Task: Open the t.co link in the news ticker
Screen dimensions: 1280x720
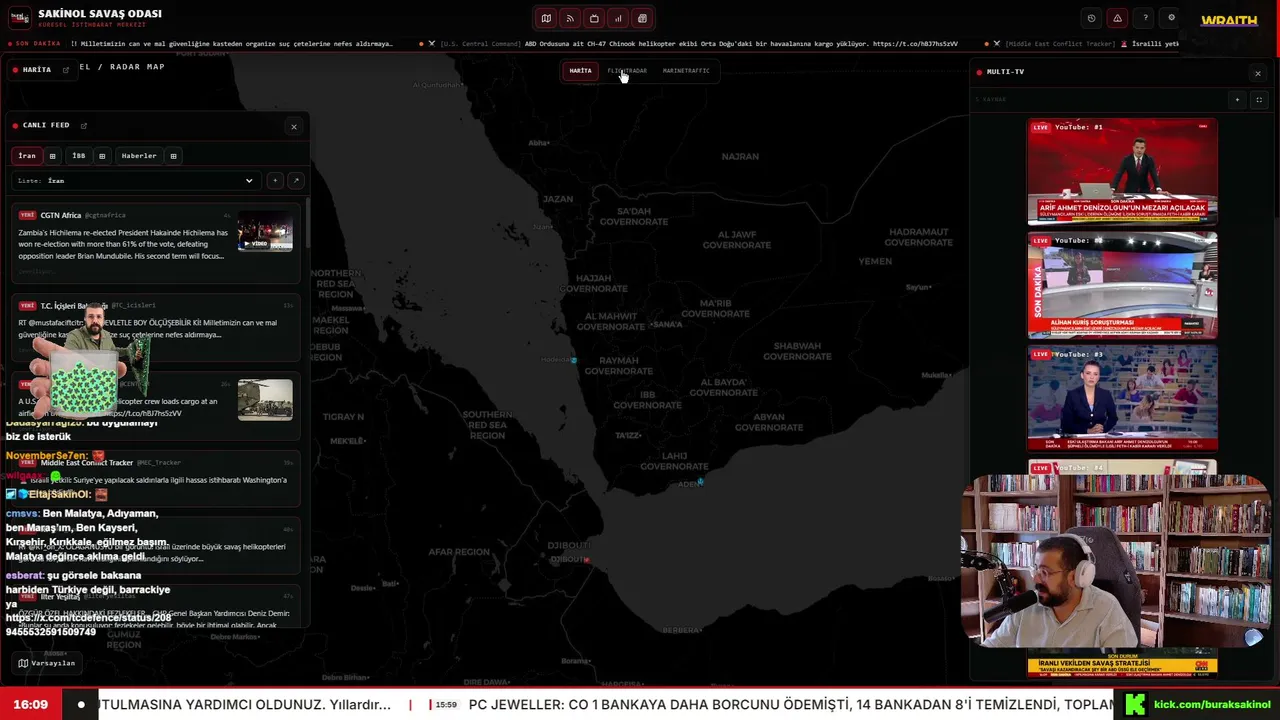Action: [915, 44]
